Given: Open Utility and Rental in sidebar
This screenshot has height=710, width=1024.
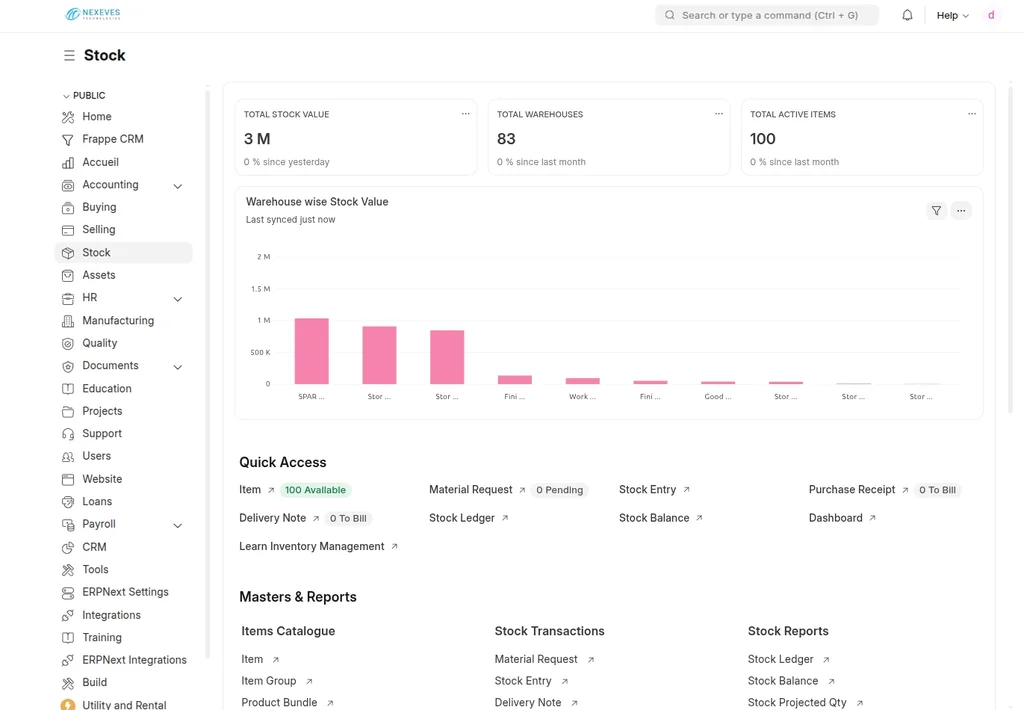Looking at the screenshot, I should 123,704.
